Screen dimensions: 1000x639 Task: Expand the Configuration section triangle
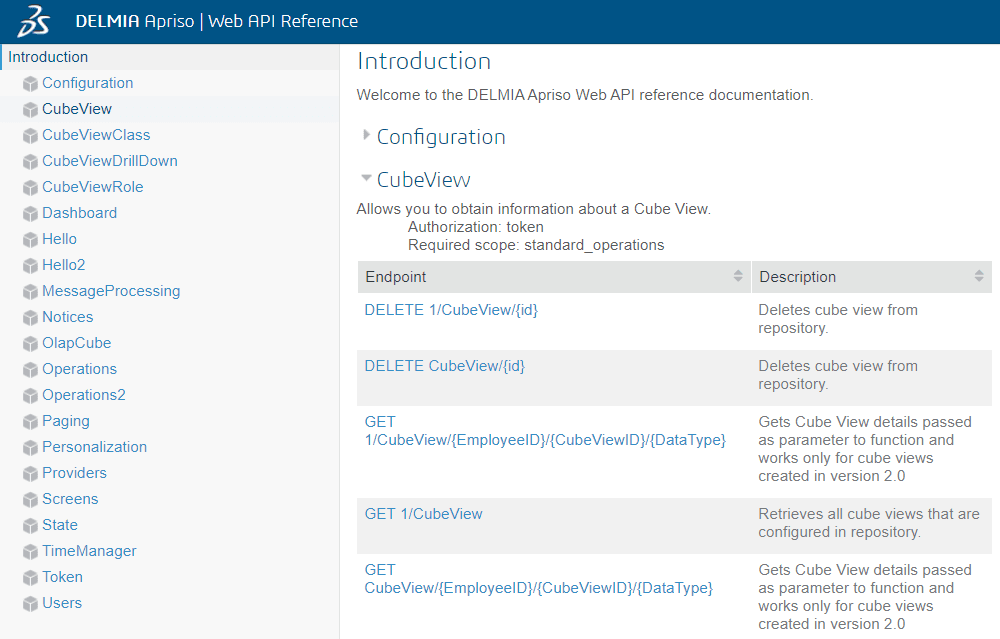(367, 136)
